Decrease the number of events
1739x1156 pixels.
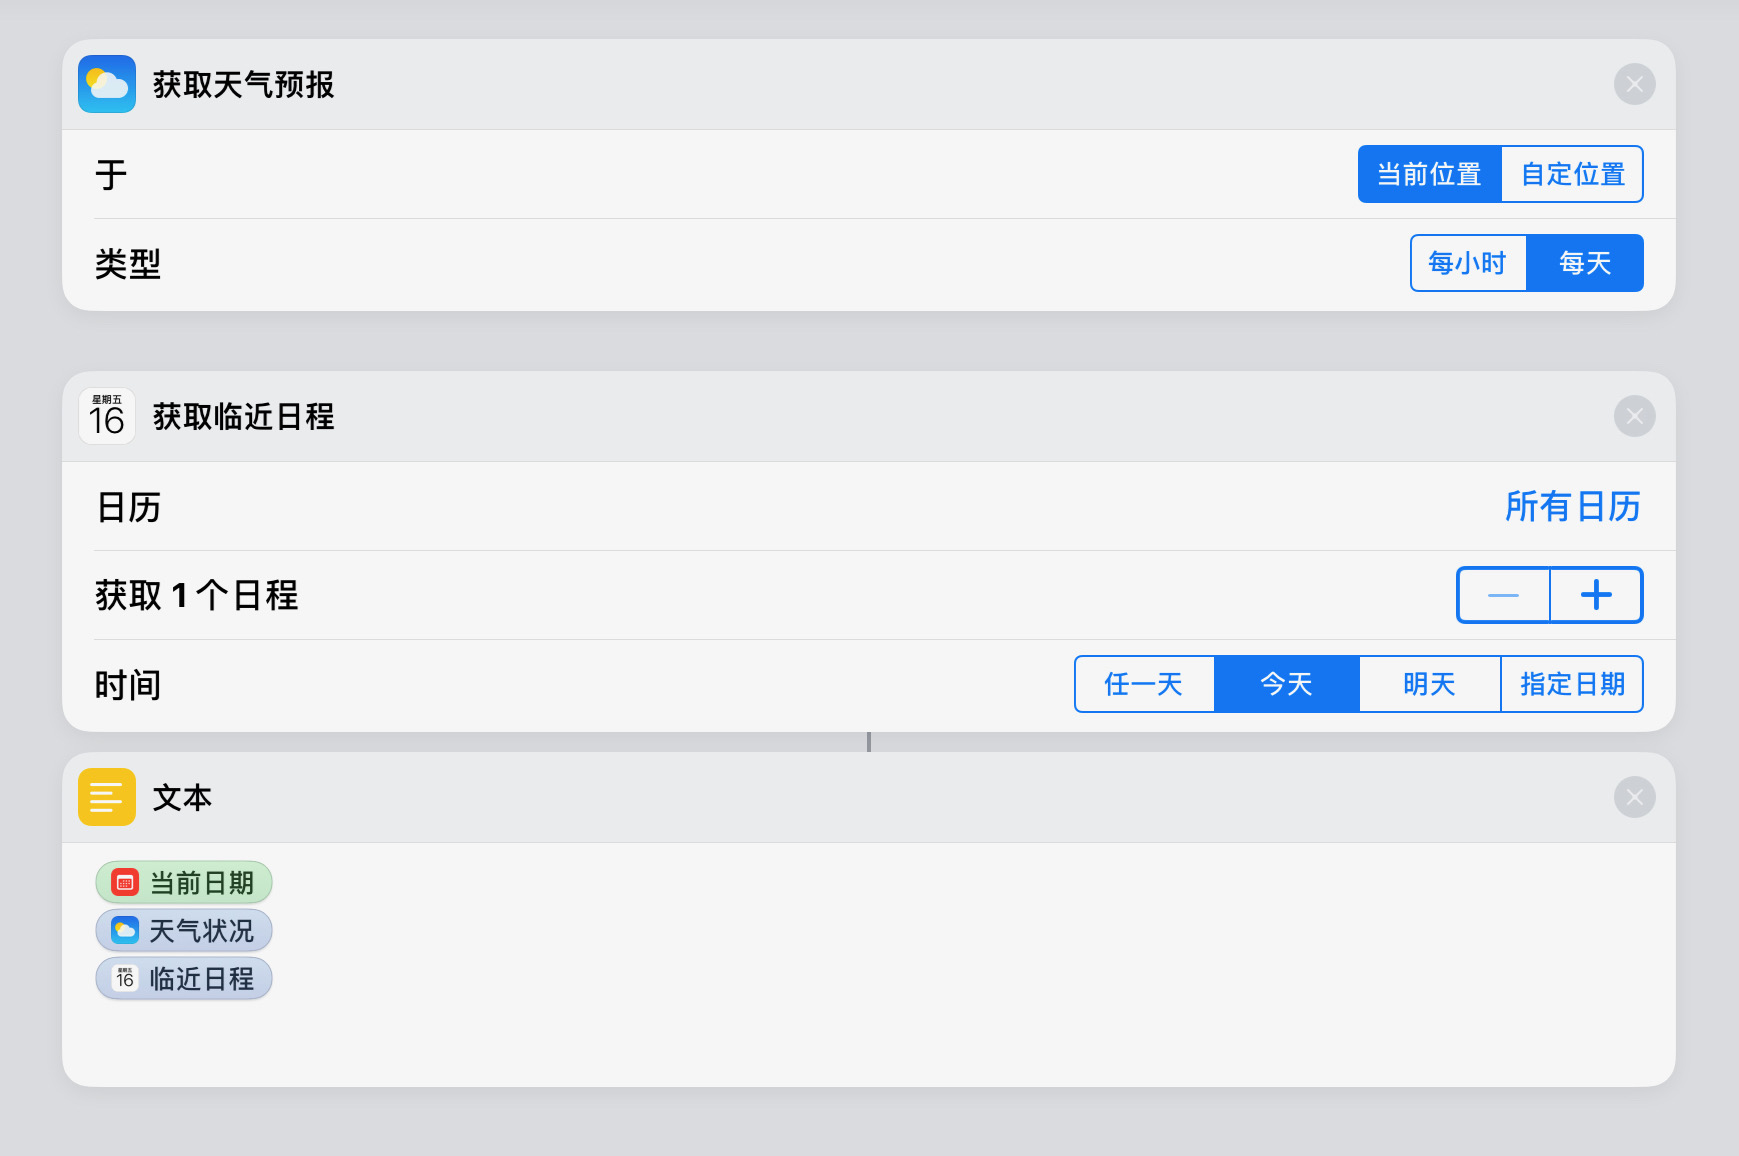[x=1503, y=595]
